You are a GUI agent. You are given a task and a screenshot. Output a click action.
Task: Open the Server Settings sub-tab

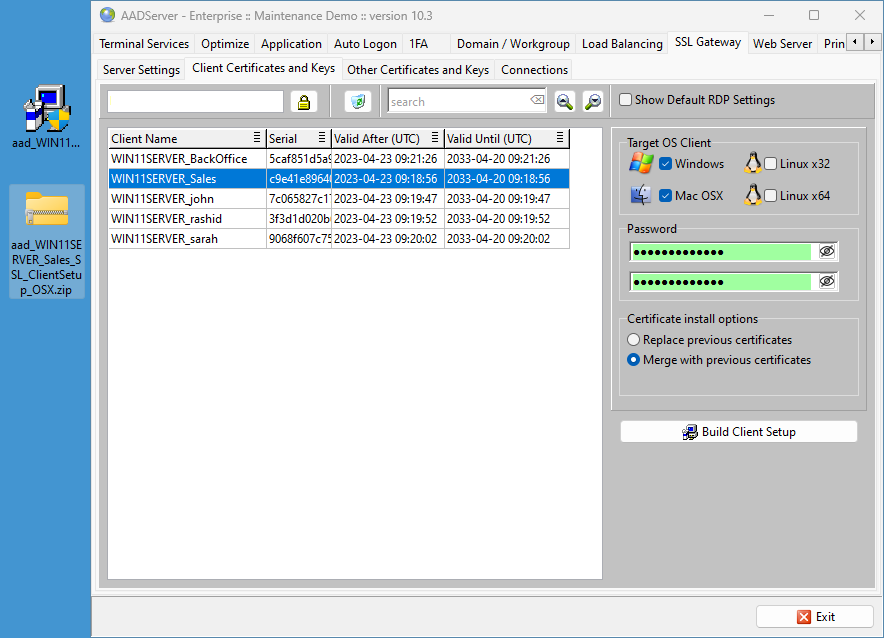tap(141, 70)
